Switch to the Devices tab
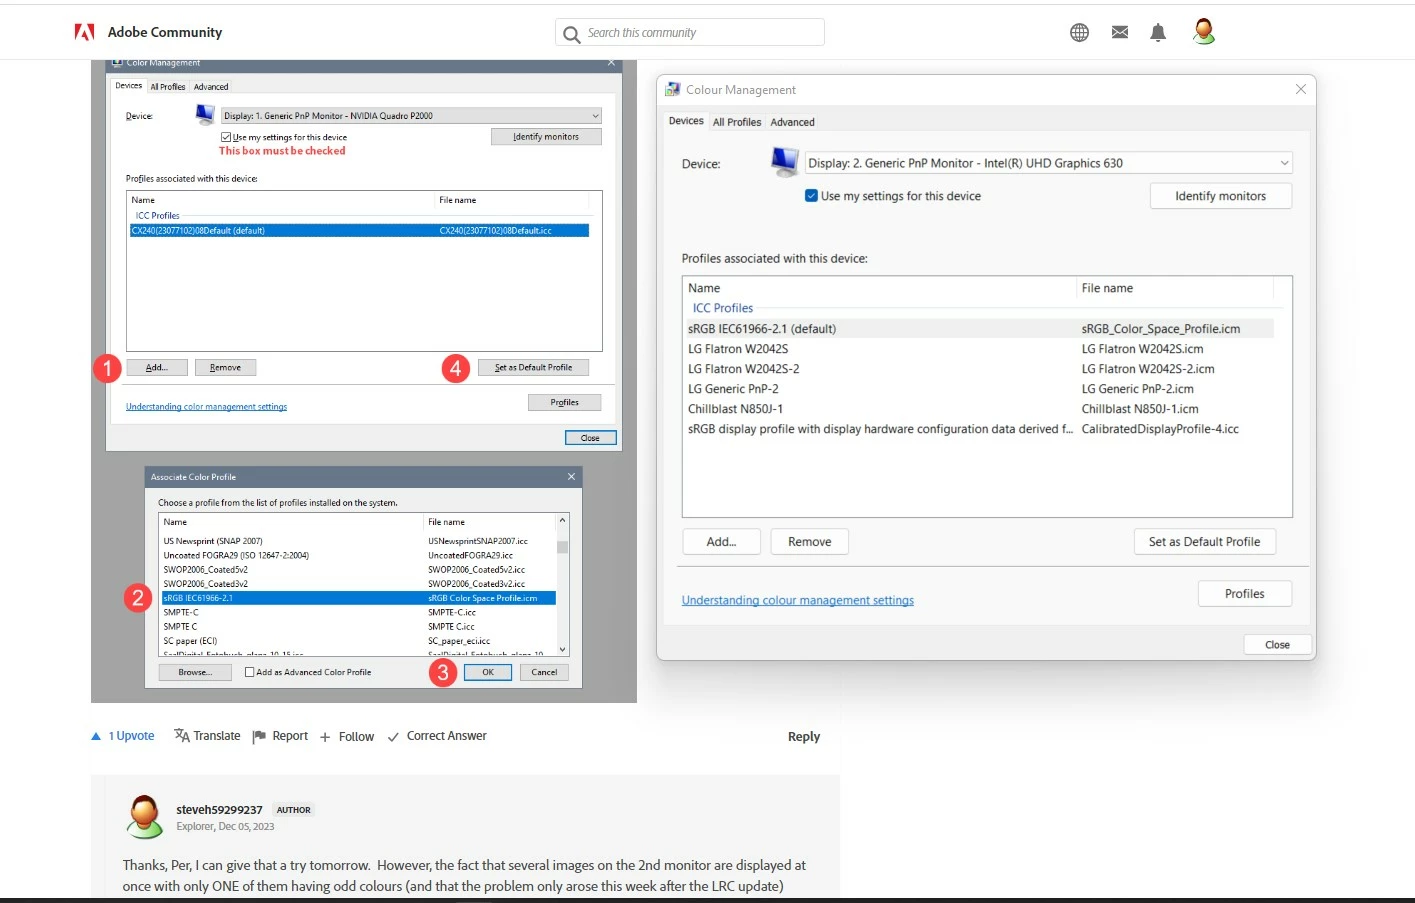 (686, 121)
